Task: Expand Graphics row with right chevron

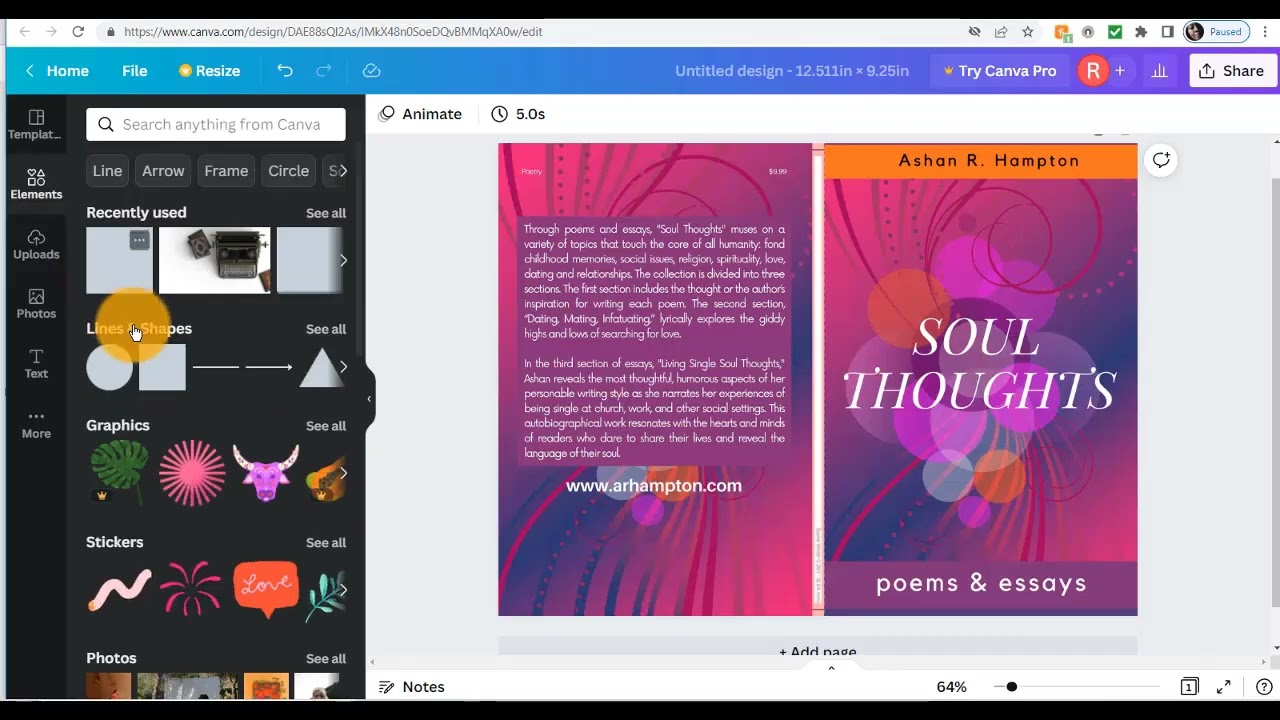Action: click(343, 472)
